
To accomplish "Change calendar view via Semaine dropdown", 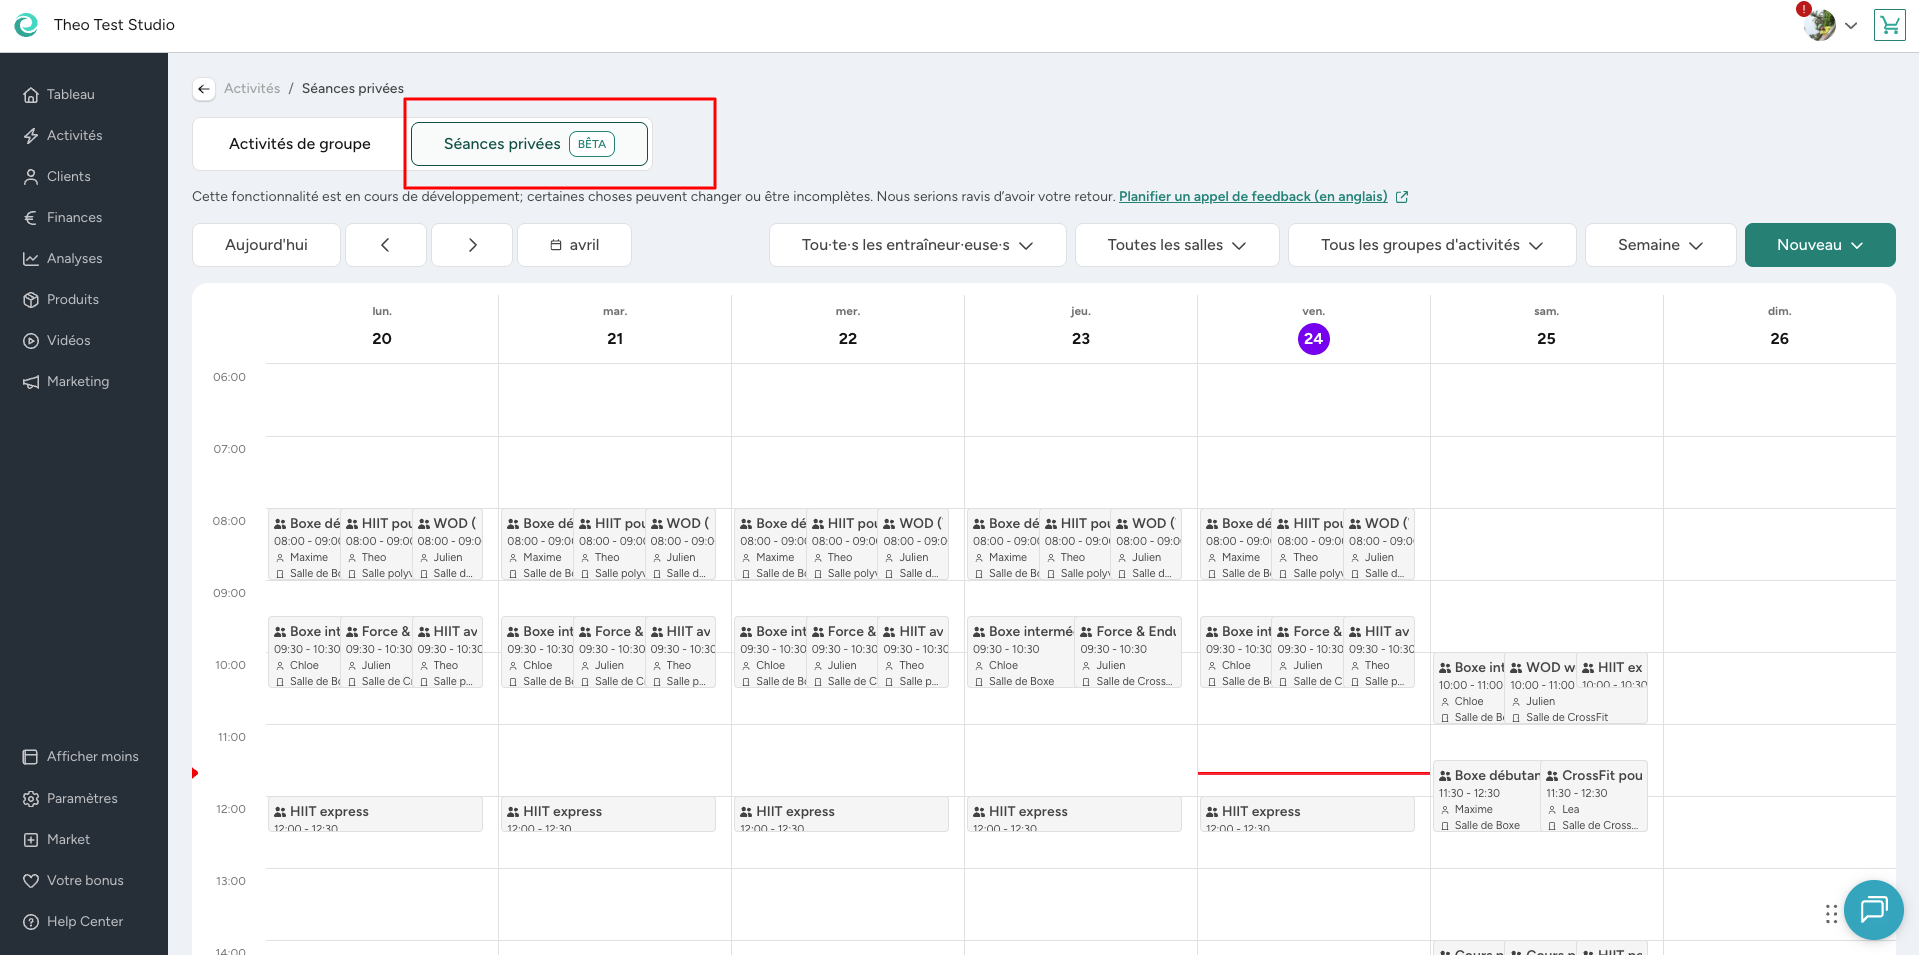I will pos(1659,245).
